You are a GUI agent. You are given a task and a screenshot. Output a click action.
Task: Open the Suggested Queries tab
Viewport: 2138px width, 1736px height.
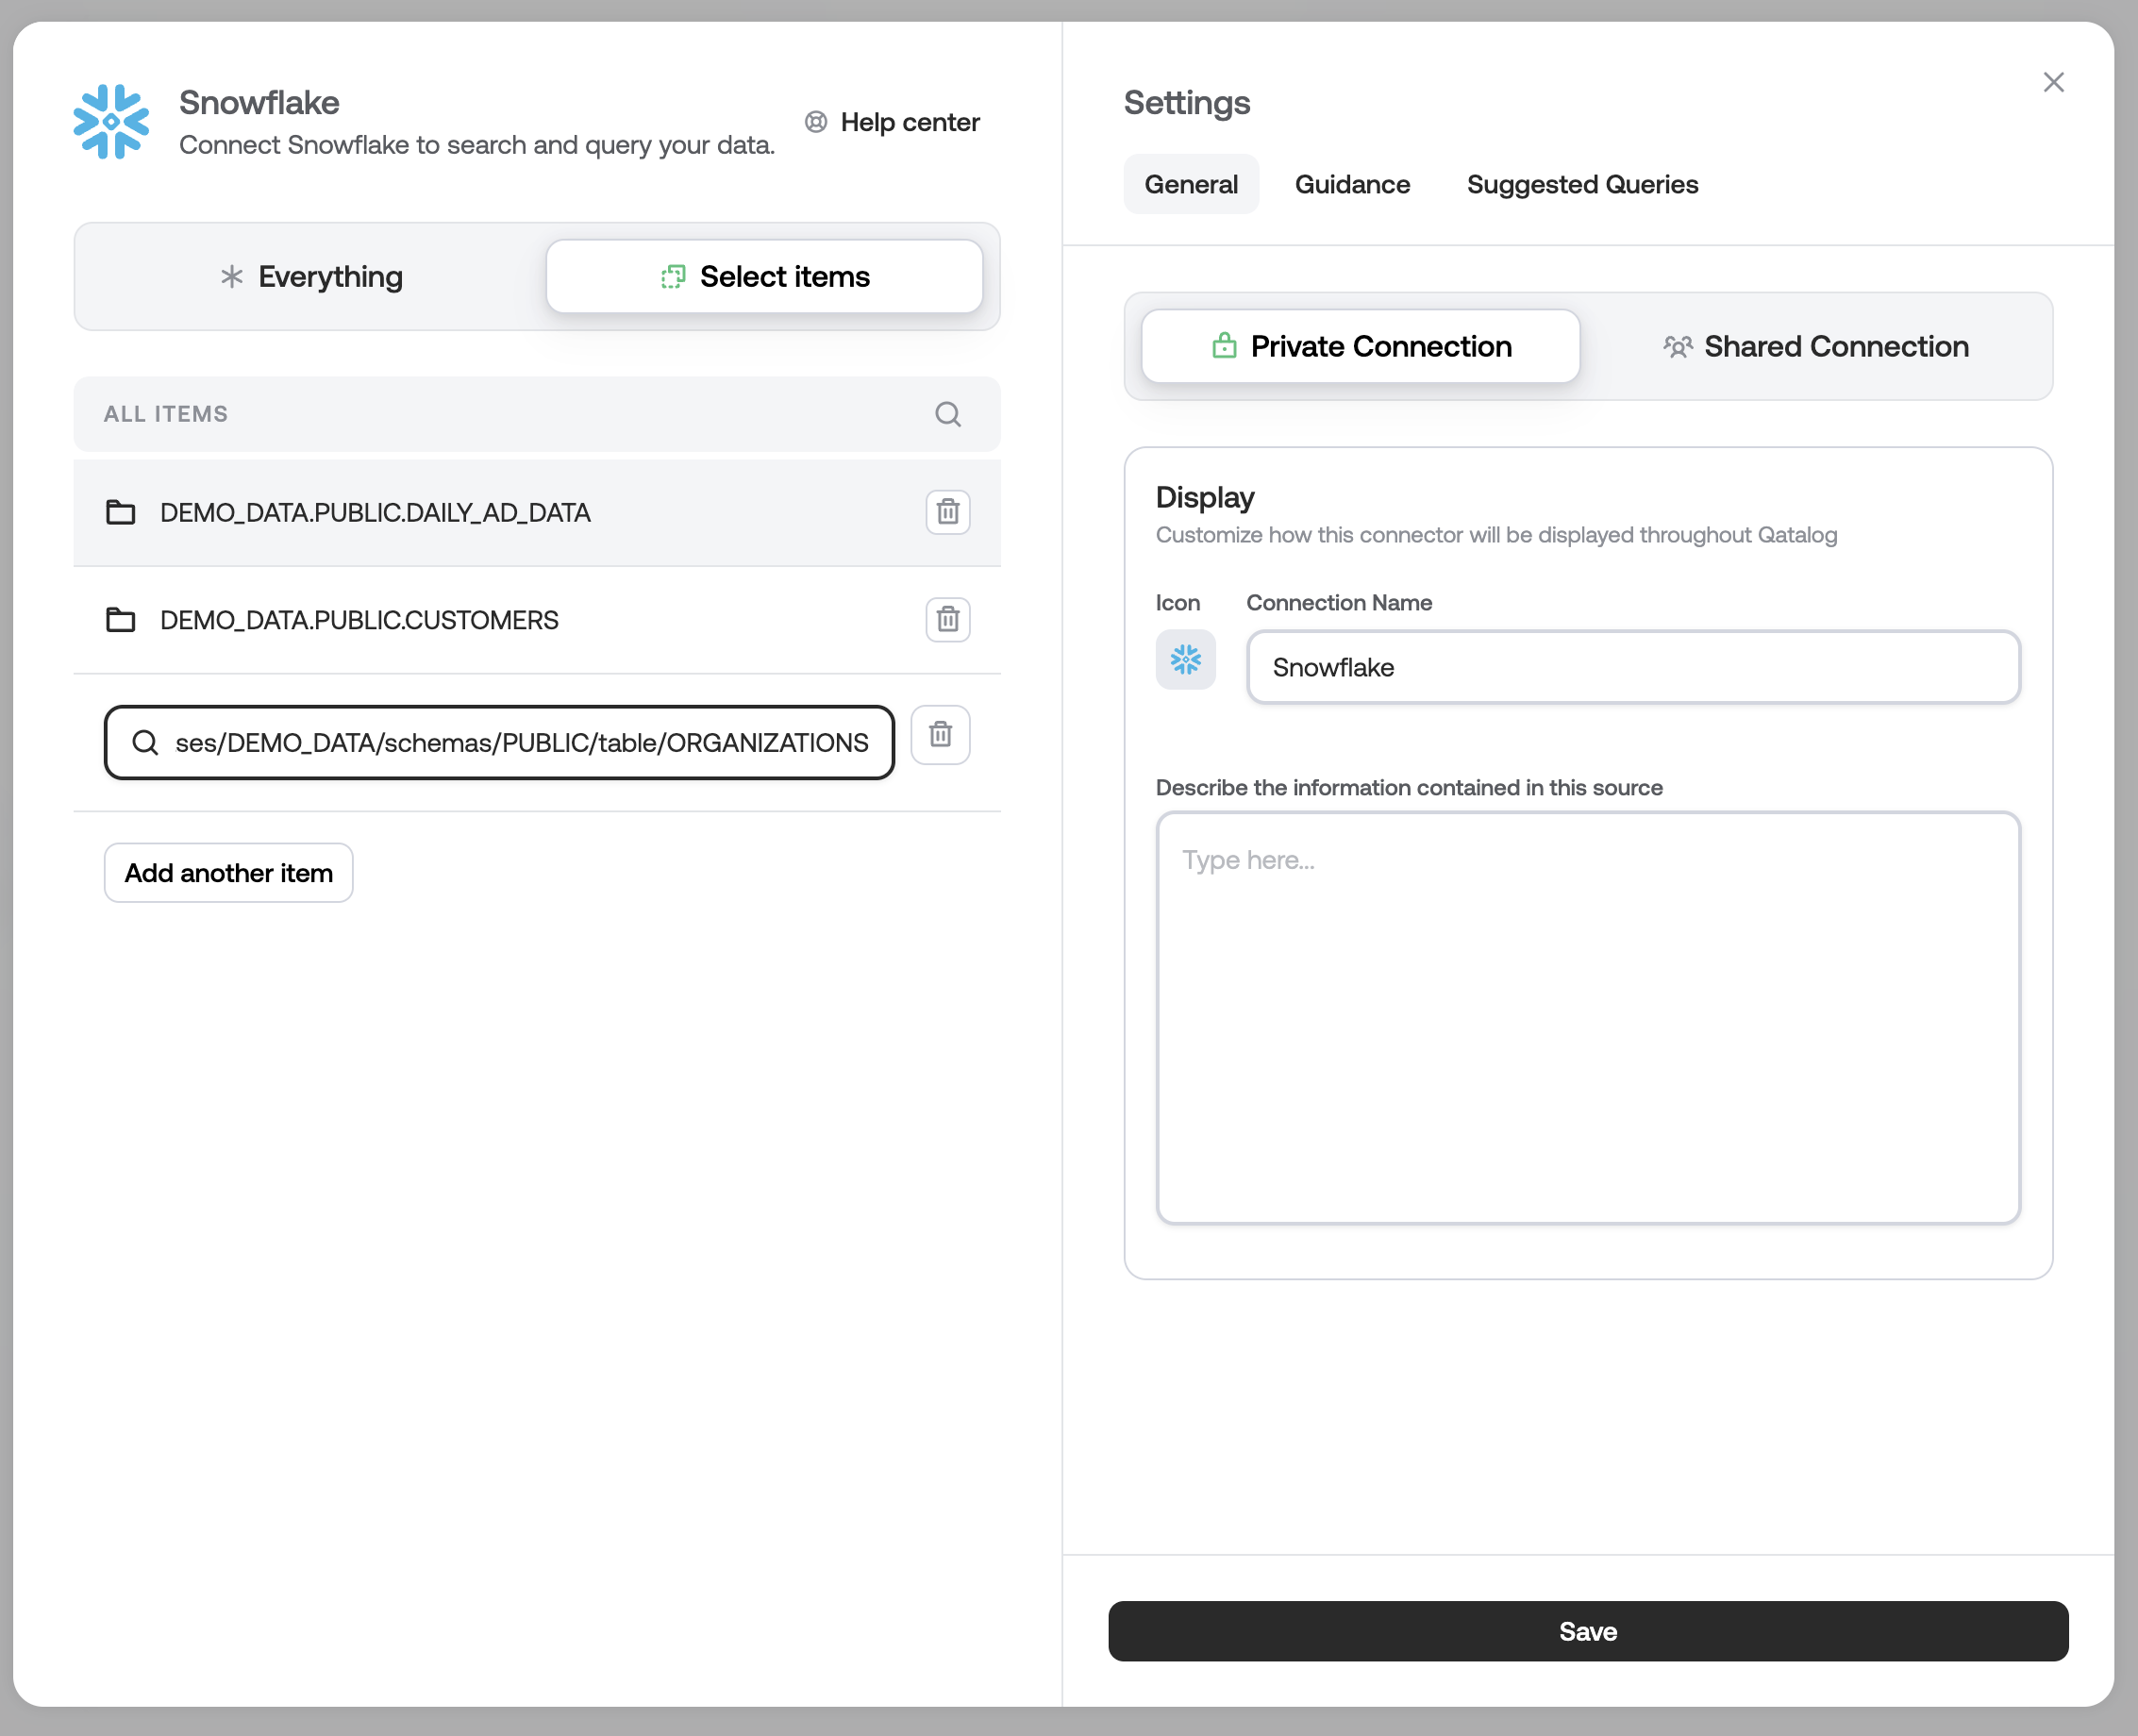[x=1582, y=184]
